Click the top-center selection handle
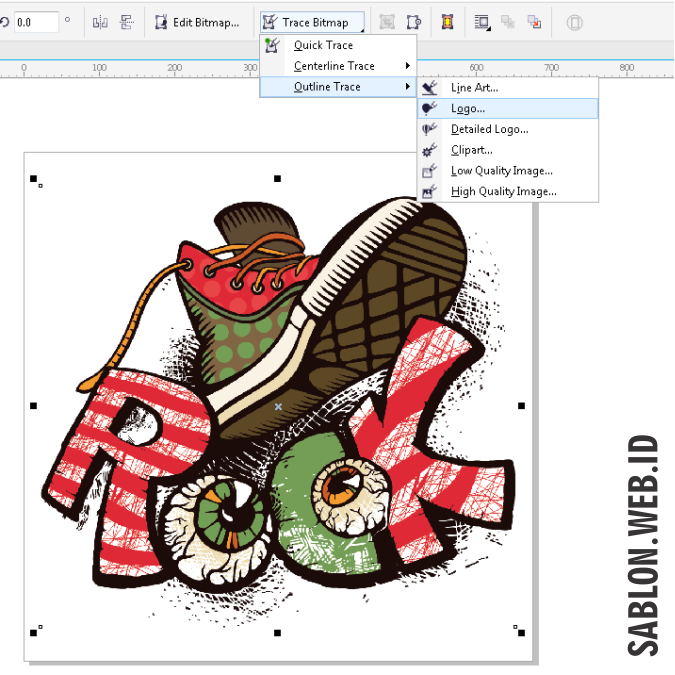Screen dimensions: 675x675 pos(278,179)
